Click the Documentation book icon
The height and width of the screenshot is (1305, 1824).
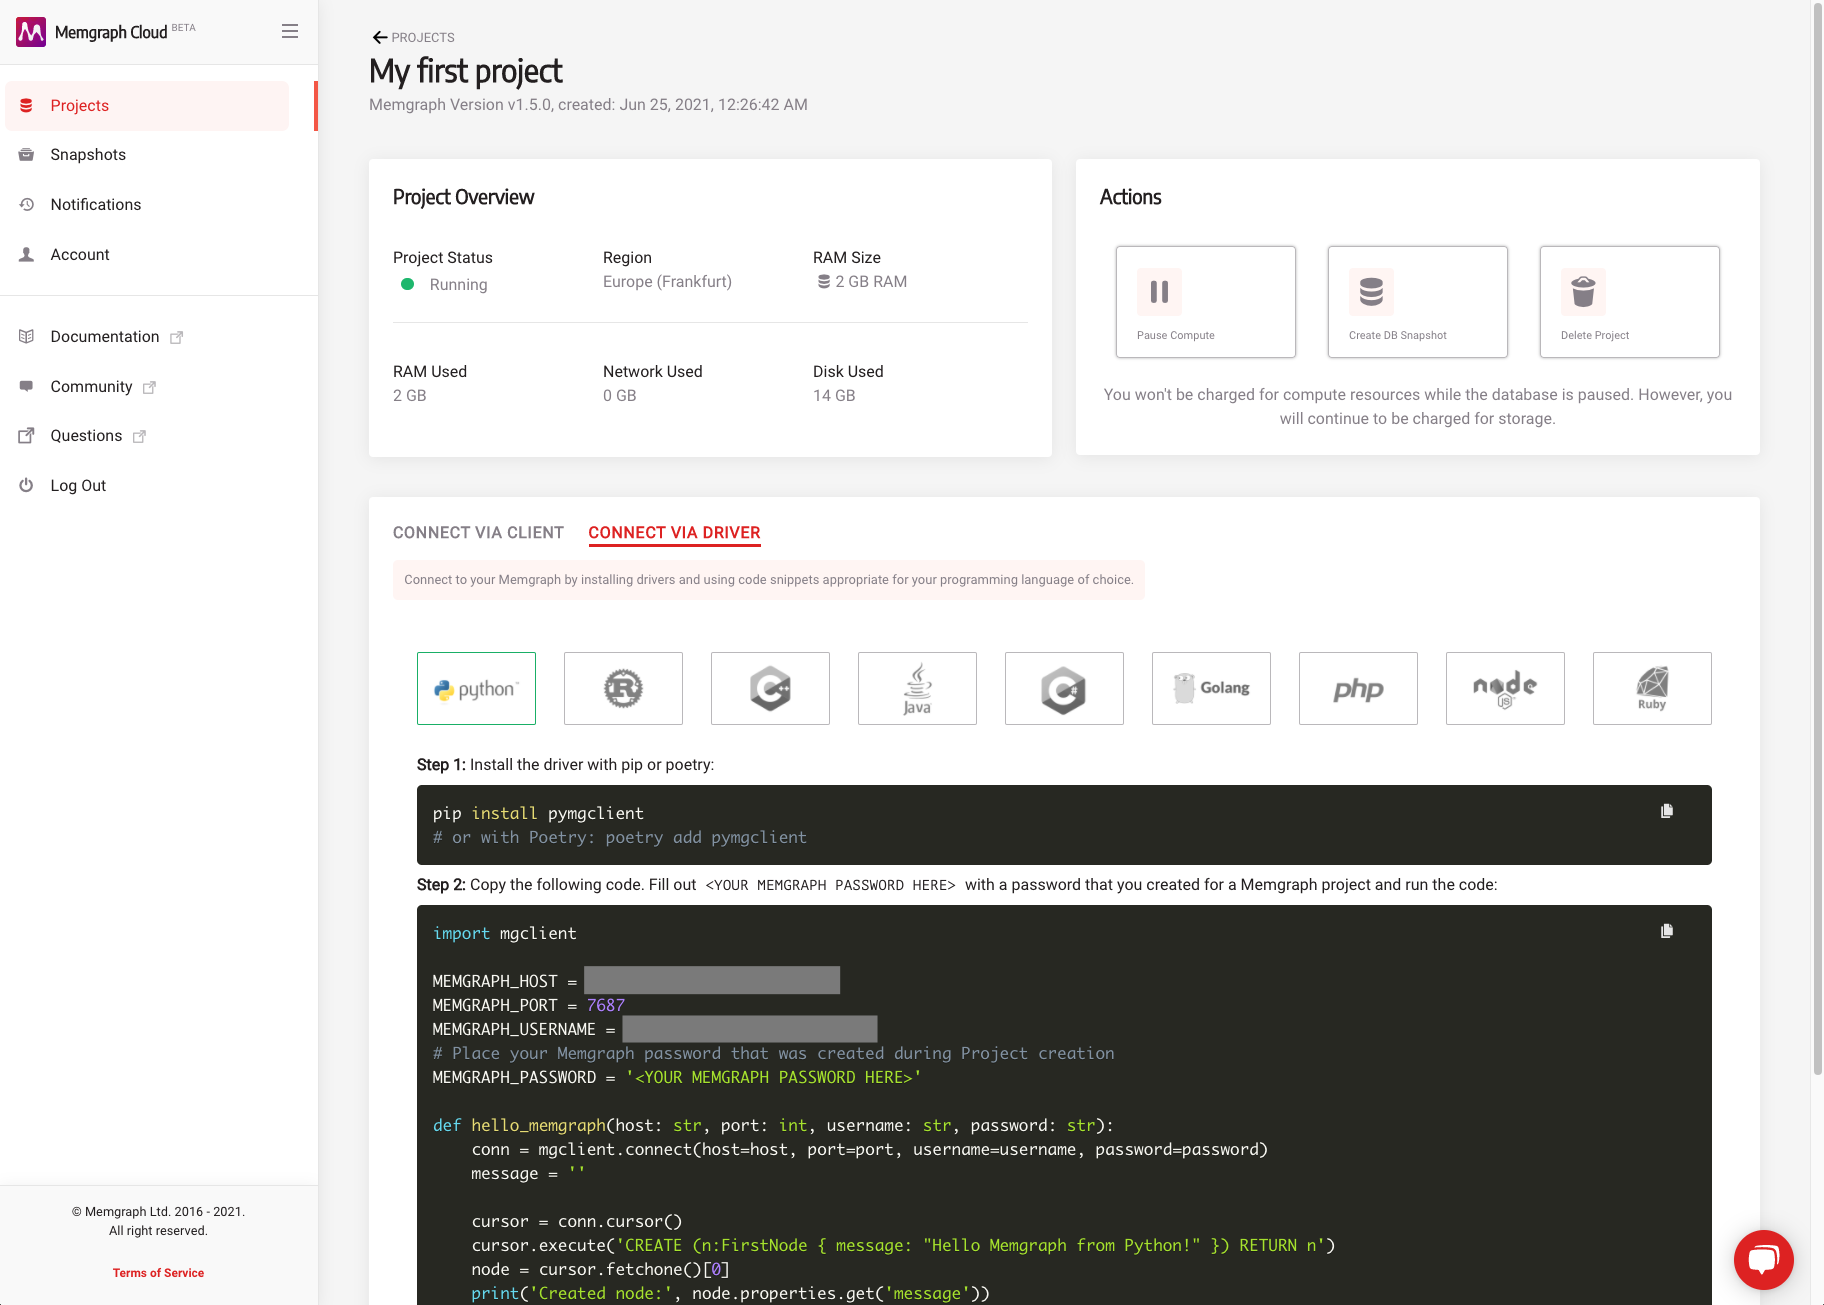pos(27,337)
